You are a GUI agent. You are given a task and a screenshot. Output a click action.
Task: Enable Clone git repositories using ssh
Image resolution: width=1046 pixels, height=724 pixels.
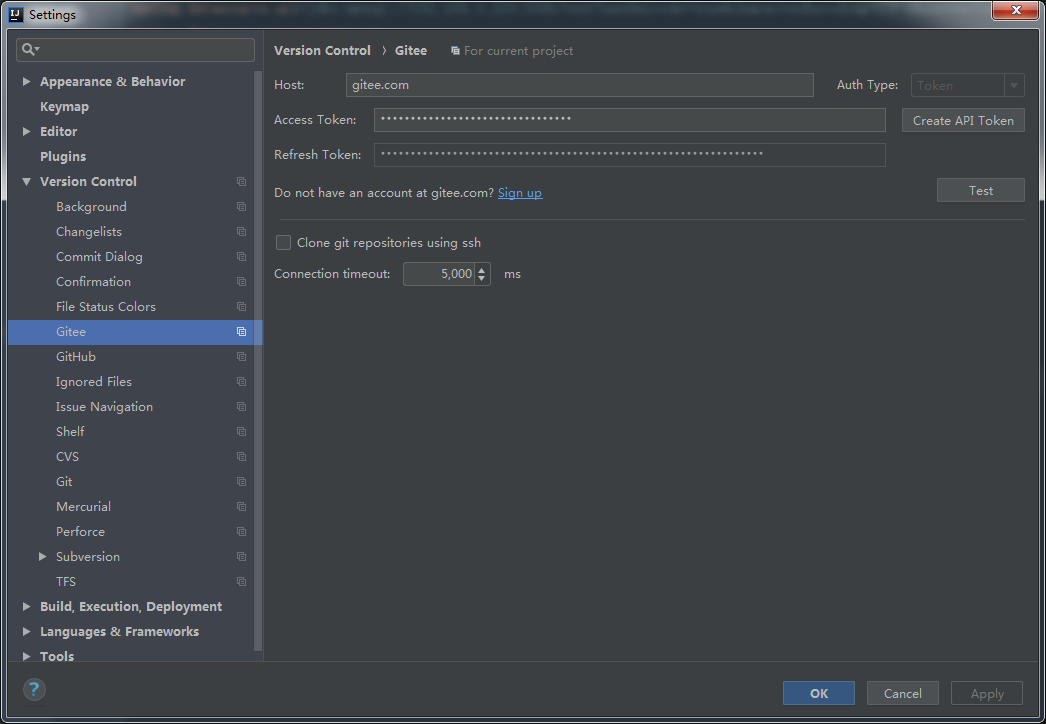point(284,243)
